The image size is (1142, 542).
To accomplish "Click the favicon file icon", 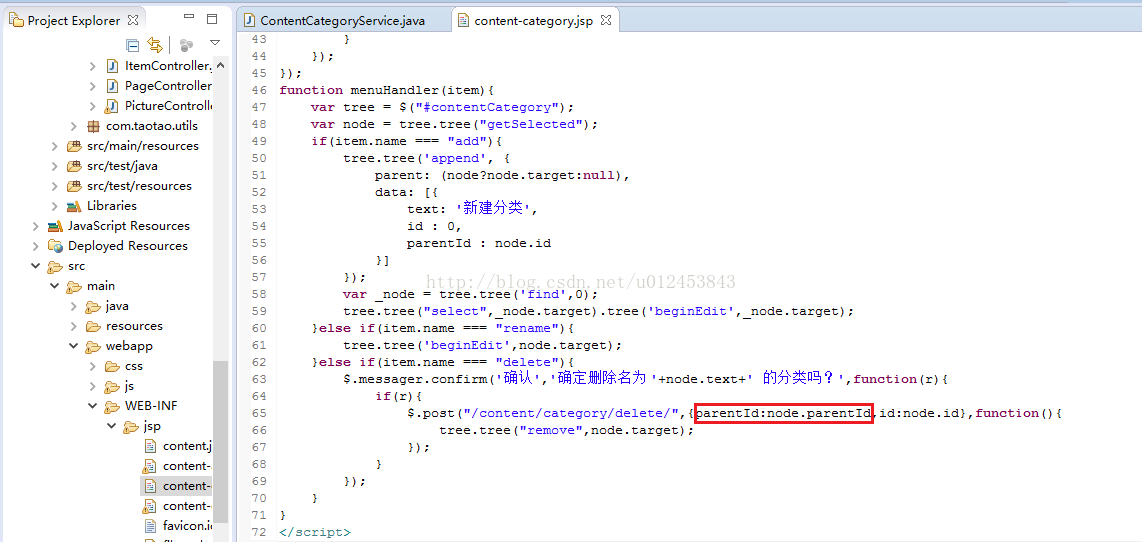I will pos(150,526).
